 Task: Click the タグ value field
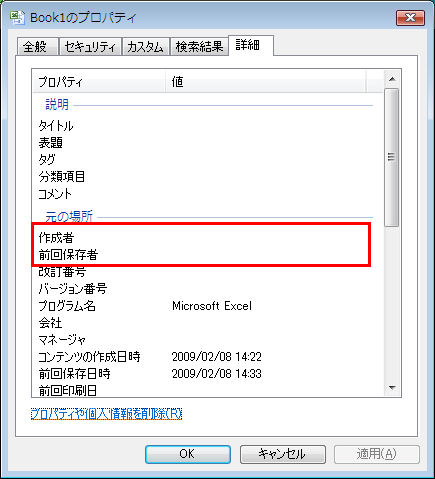pyautogui.click(x=272, y=160)
